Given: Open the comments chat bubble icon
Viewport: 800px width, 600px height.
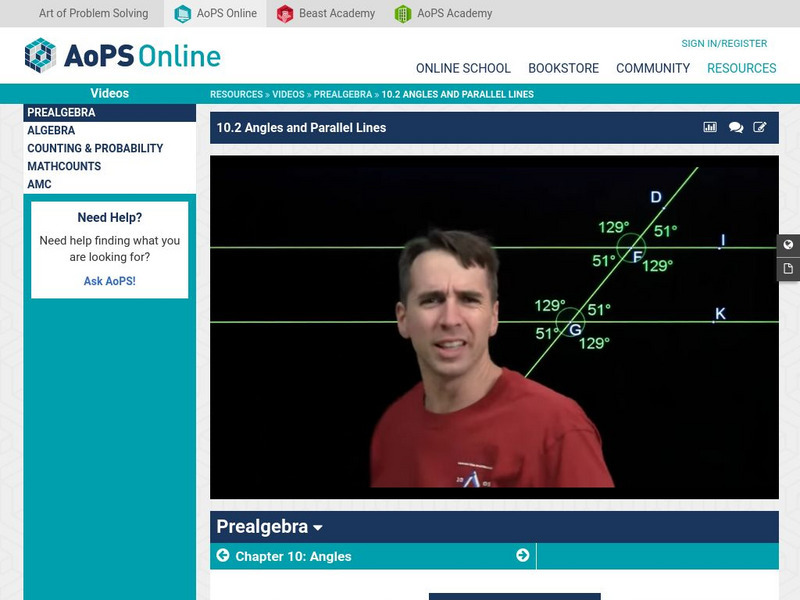Looking at the screenshot, I should click(x=735, y=127).
